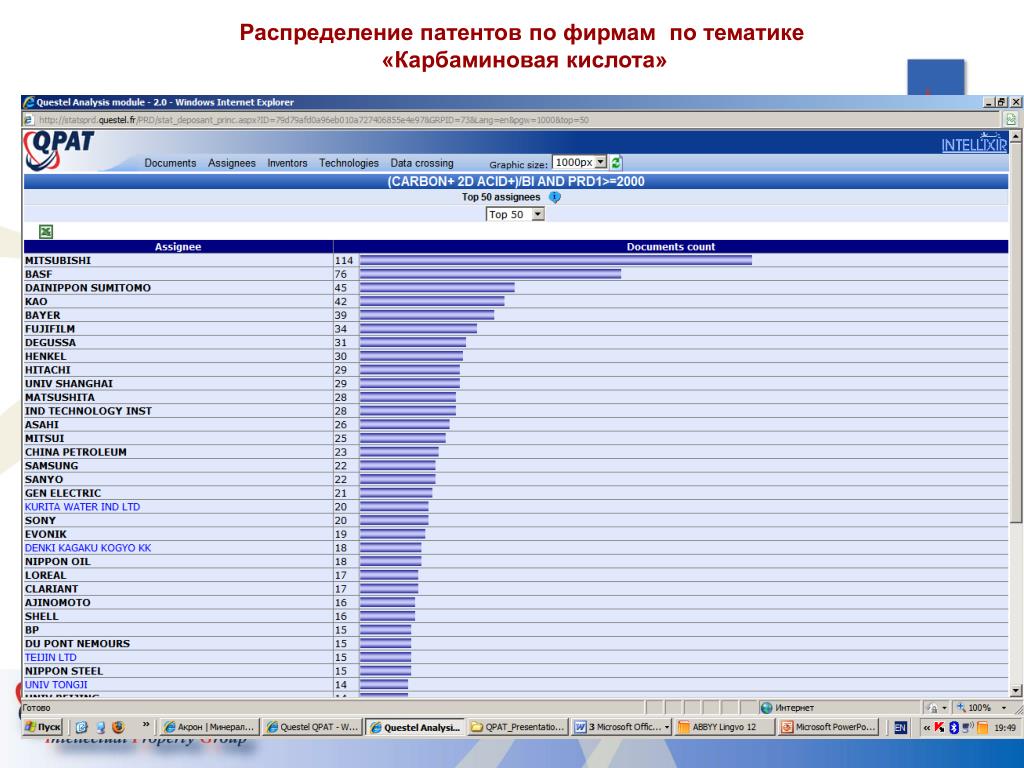Viewport: 1024px width, 768px height.
Task: Open the Documents menu item
Action: tap(170, 163)
